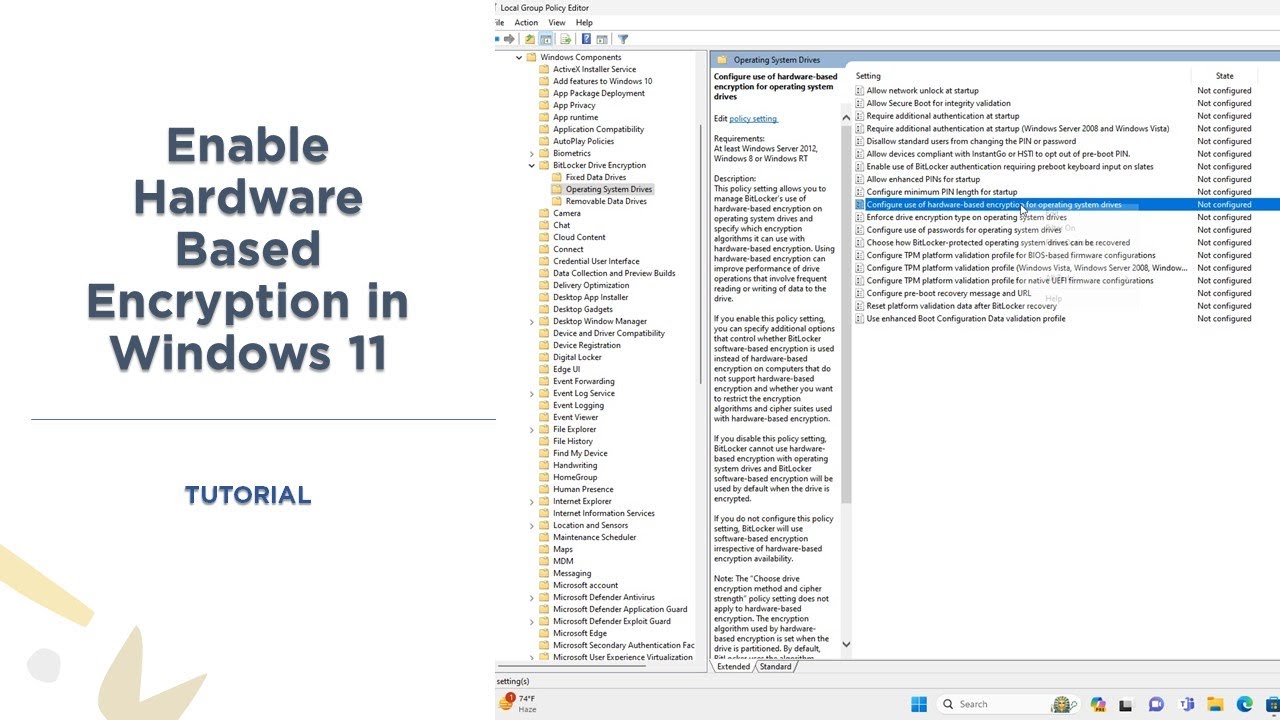The height and width of the screenshot is (720, 1280).
Task: Expand the Event Log Service node
Action: click(x=532, y=393)
